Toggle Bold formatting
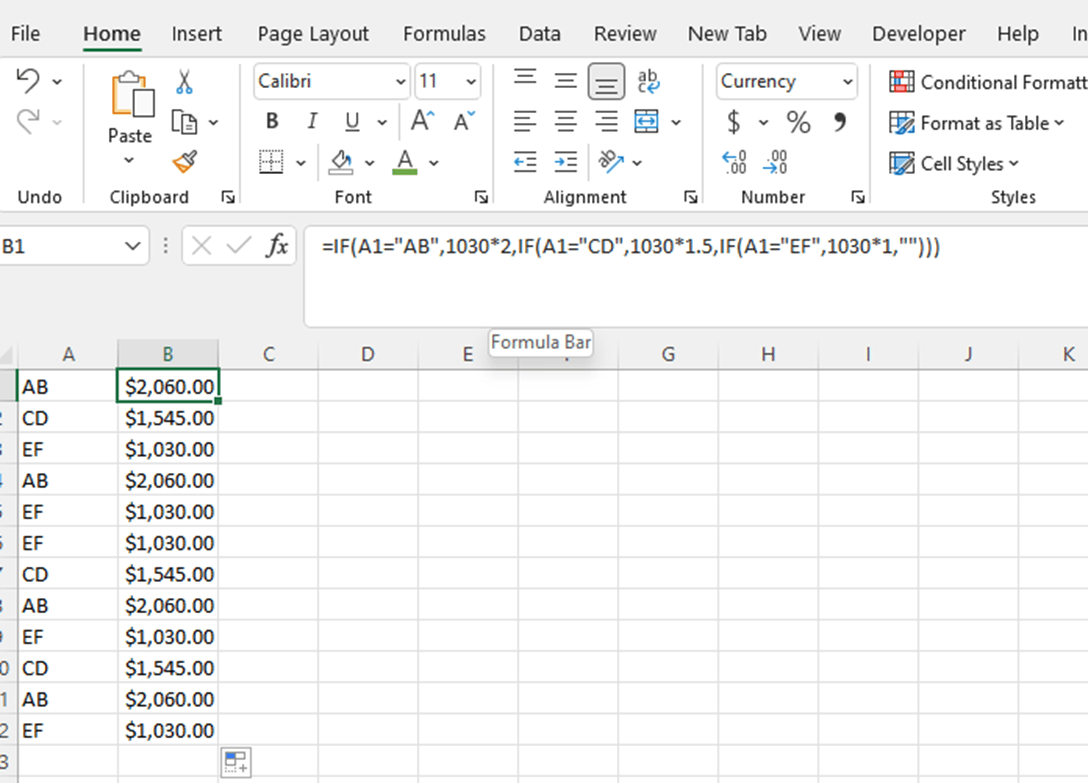The height and width of the screenshot is (783, 1088). click(x=272, y=121)
